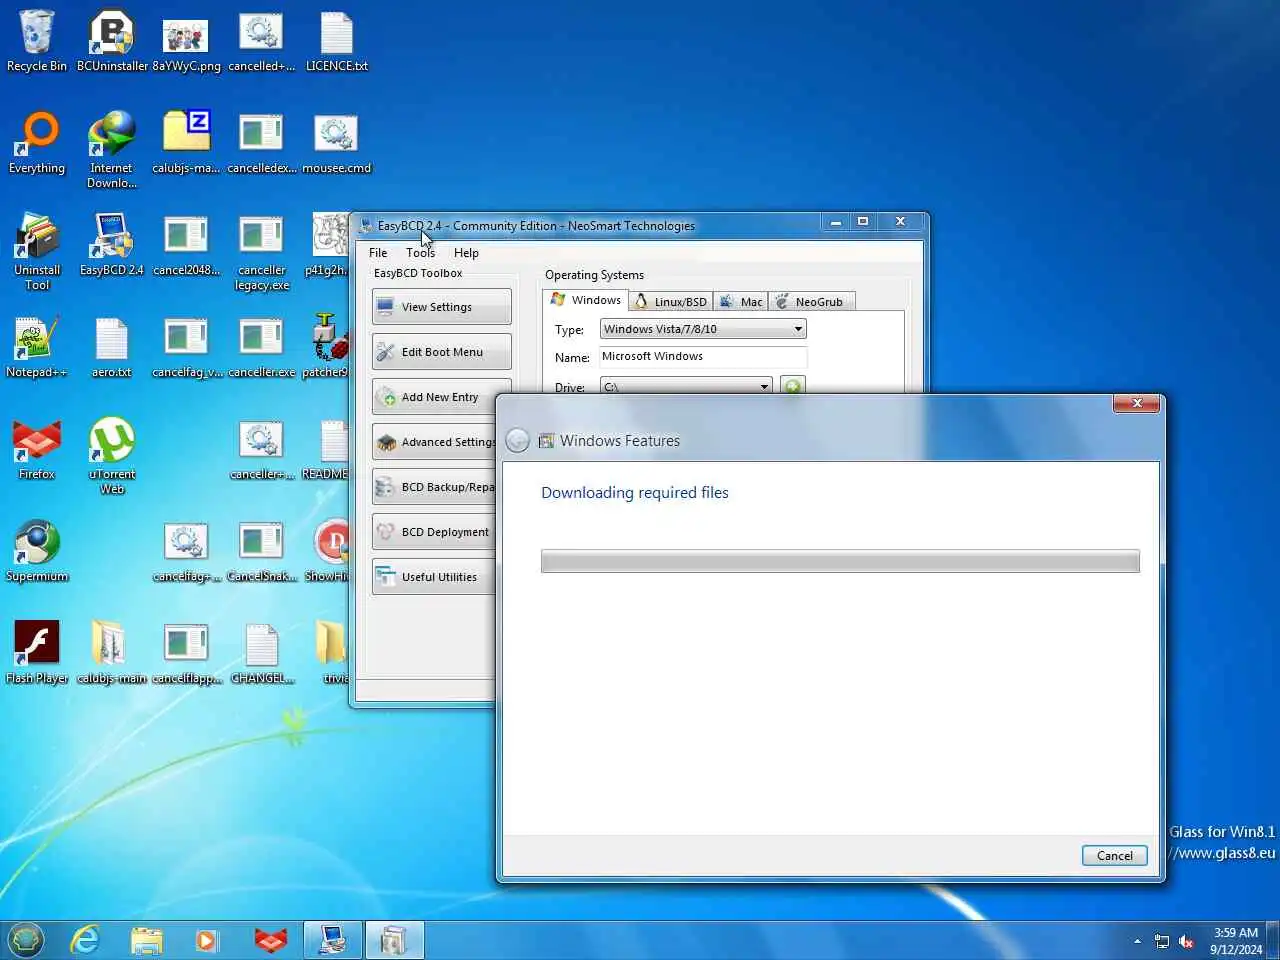This screenshot has height=960, width=1280.
Task: Switch to the Mac tab
Action: click(x=741, y=301)
